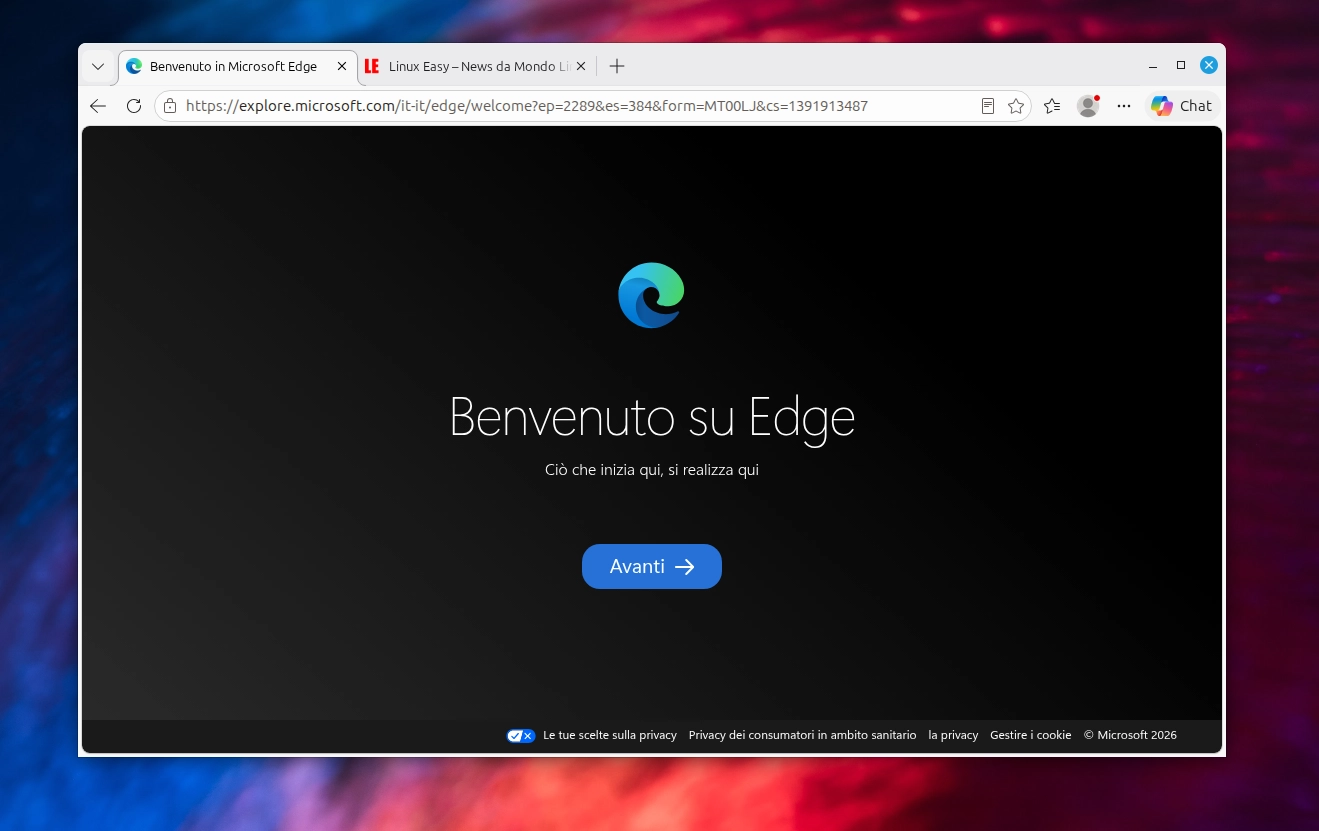This screenshot has height=831, width=1319.
Task: Close the Benvenuto in Microsoft Edge tab
Action: 341,66
